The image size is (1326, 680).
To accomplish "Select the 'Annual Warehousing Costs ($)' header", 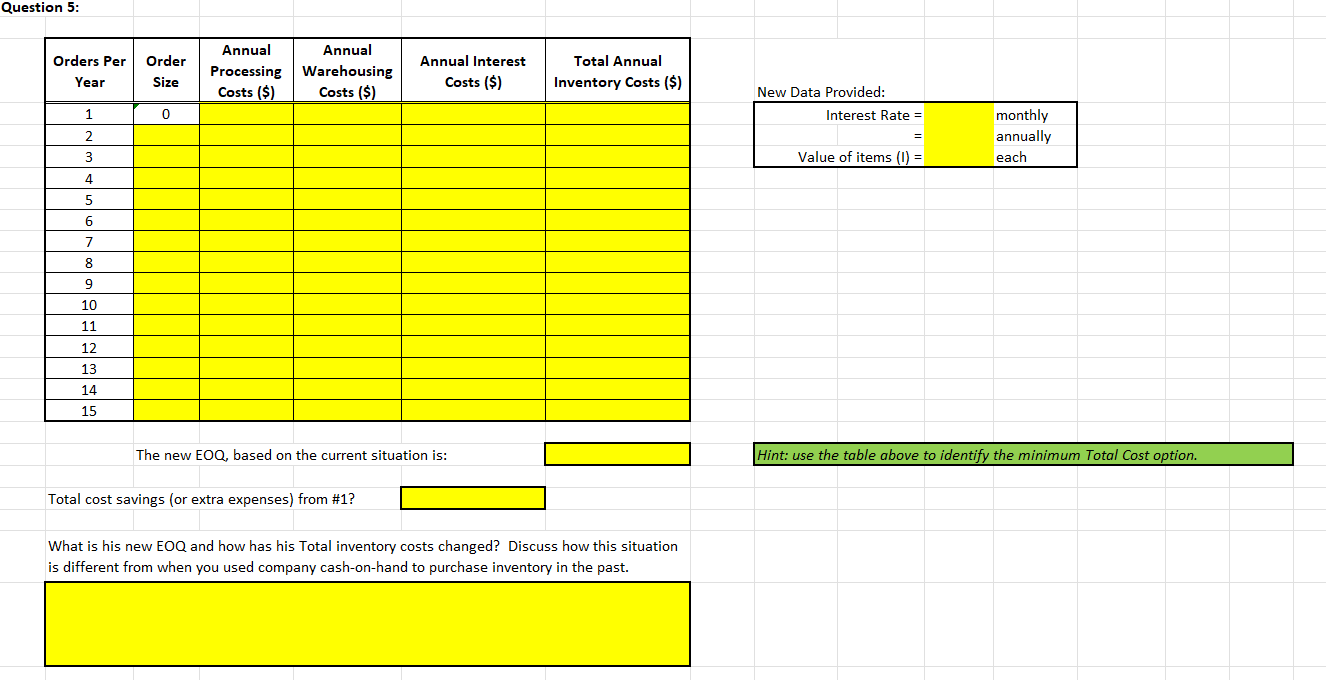I will [x=347, y=71].
